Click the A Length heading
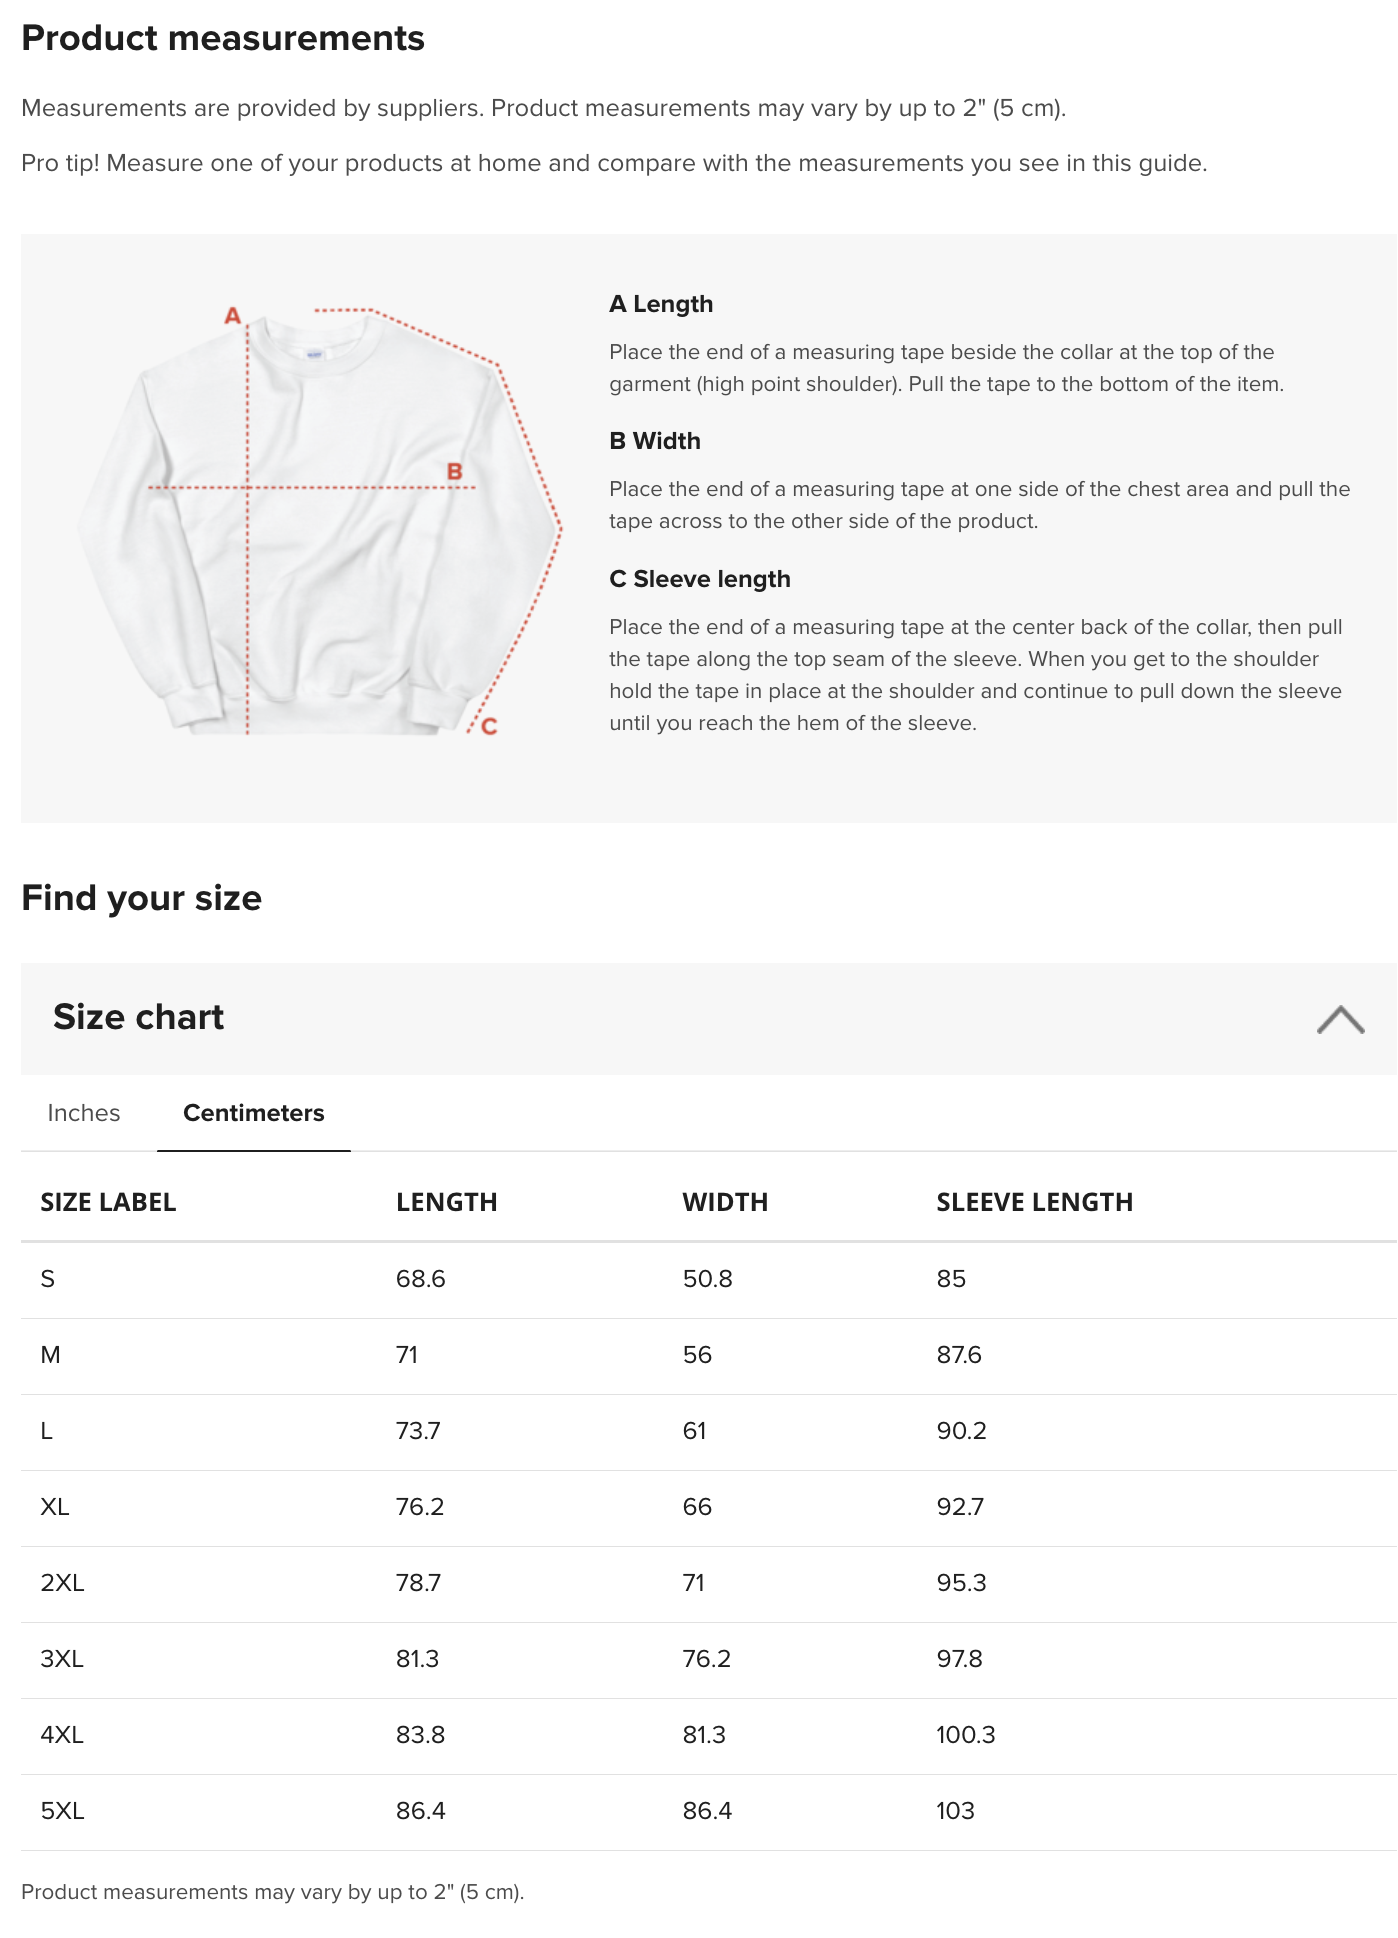Screen dimensions: 1398x1938 [661, 304]
